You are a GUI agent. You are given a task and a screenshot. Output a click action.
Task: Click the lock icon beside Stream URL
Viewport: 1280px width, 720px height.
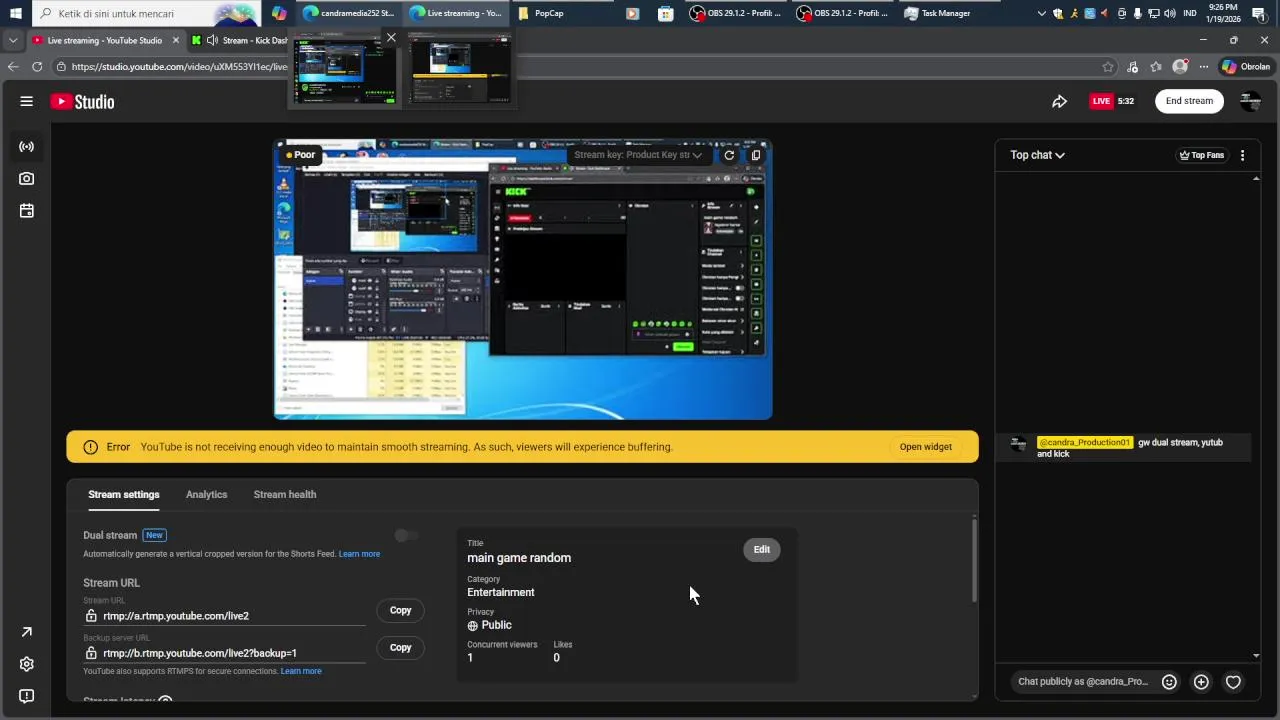pos(91,616)
